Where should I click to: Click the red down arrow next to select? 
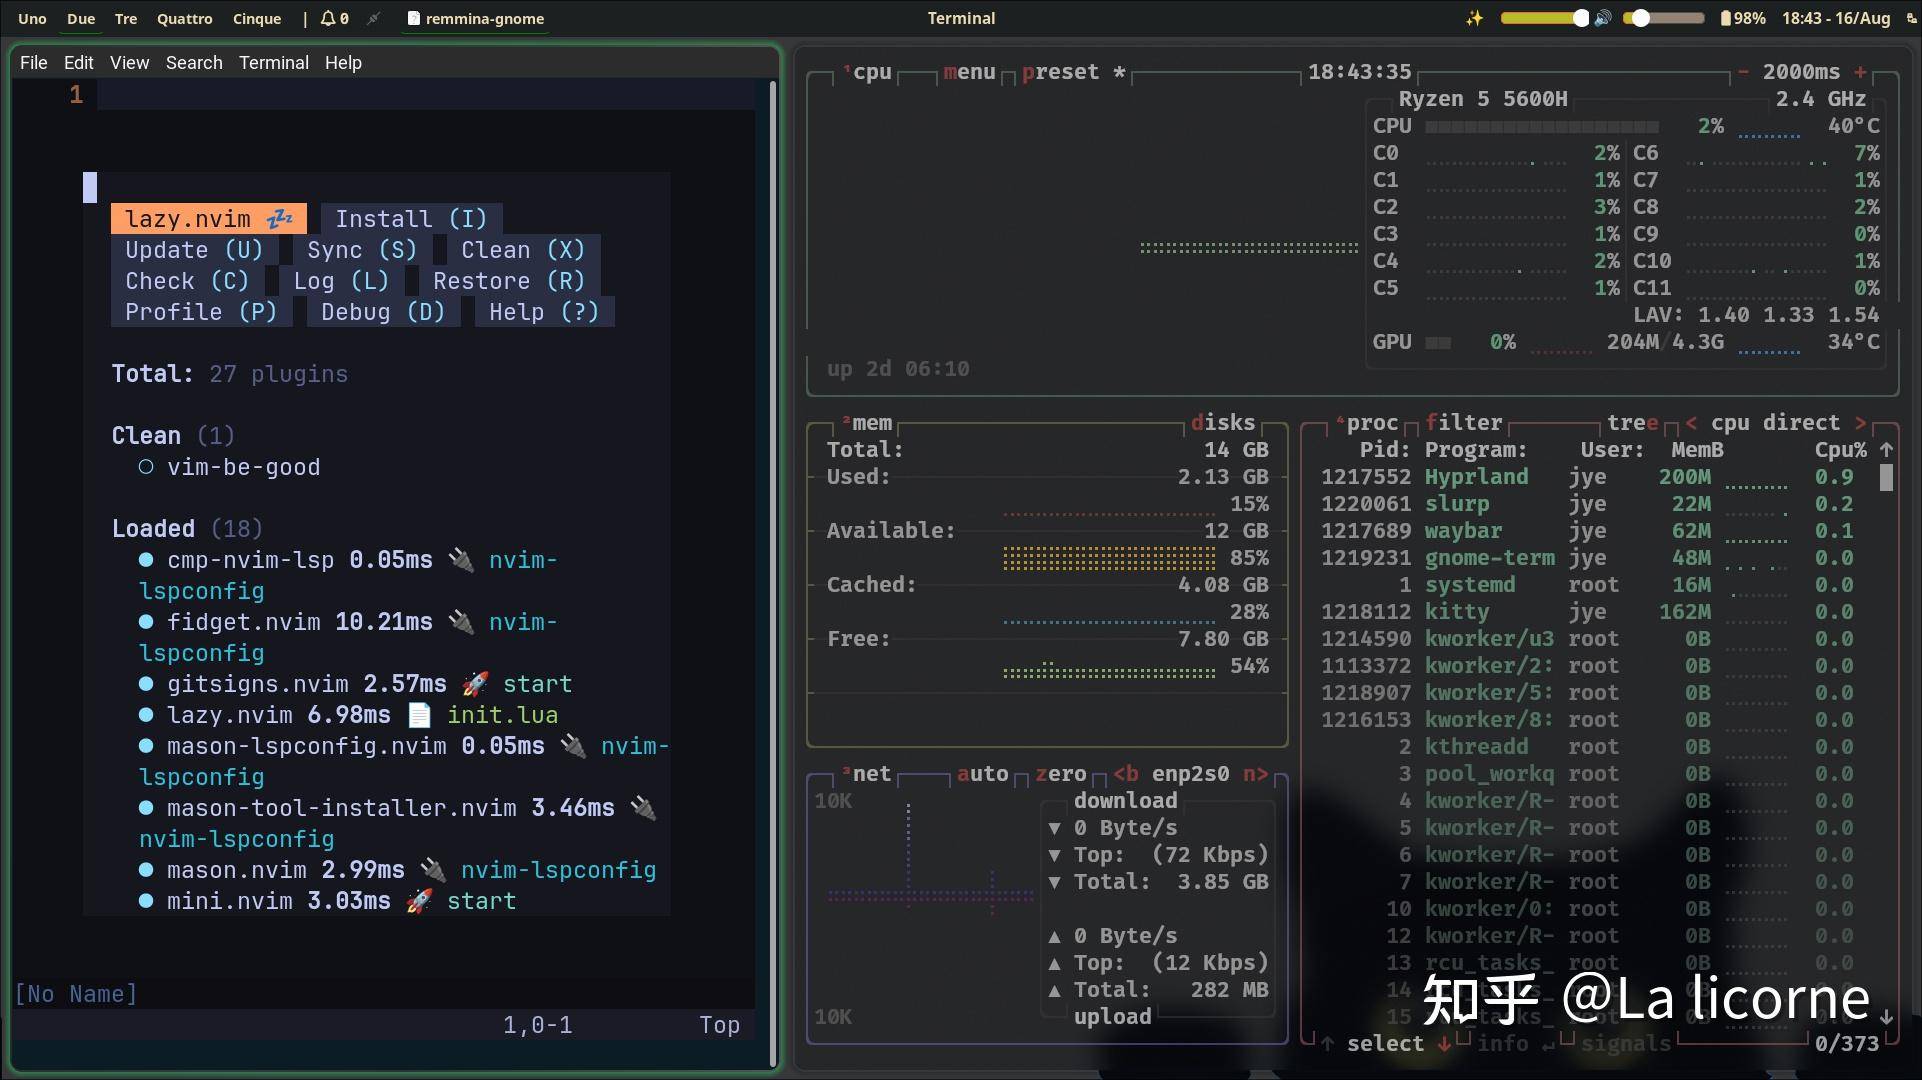(1444, 1043)
